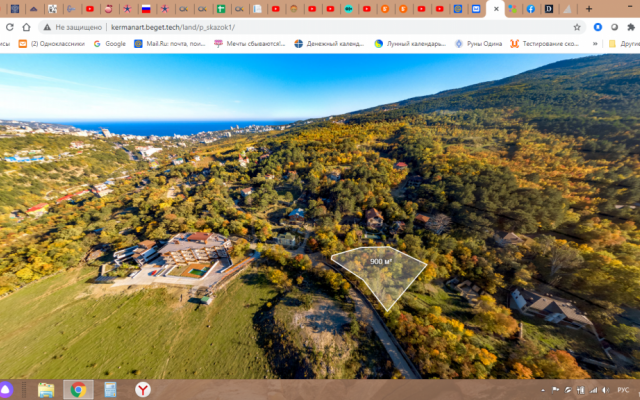Image resolution: width=640 pixels, height=400 pixels.
Task: Open the Alice assistant in the taskbar
Action: 6,390
